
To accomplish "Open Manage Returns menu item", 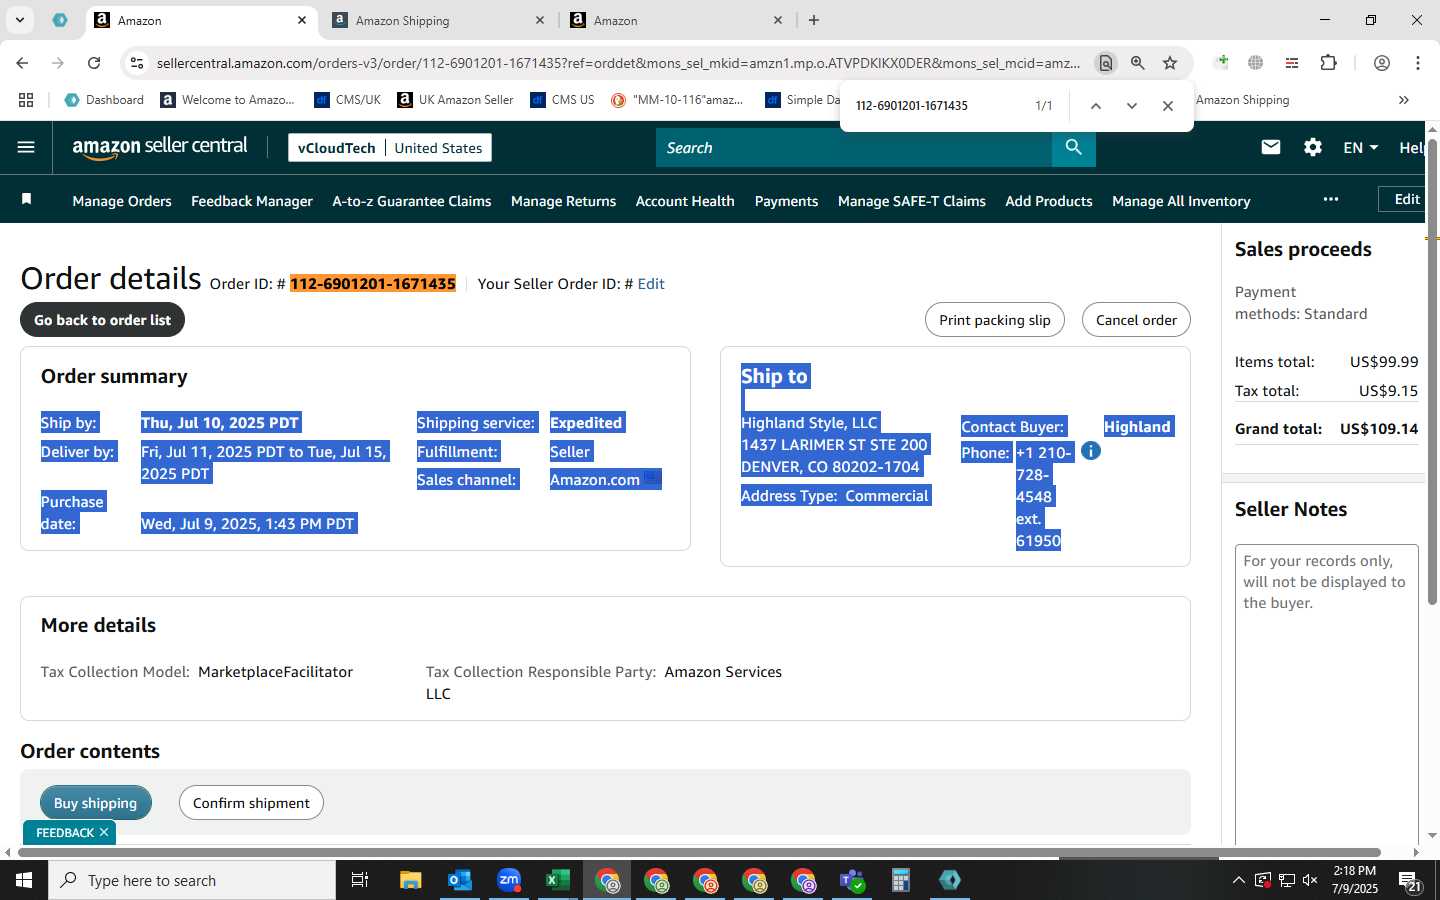I will point(563,201).
